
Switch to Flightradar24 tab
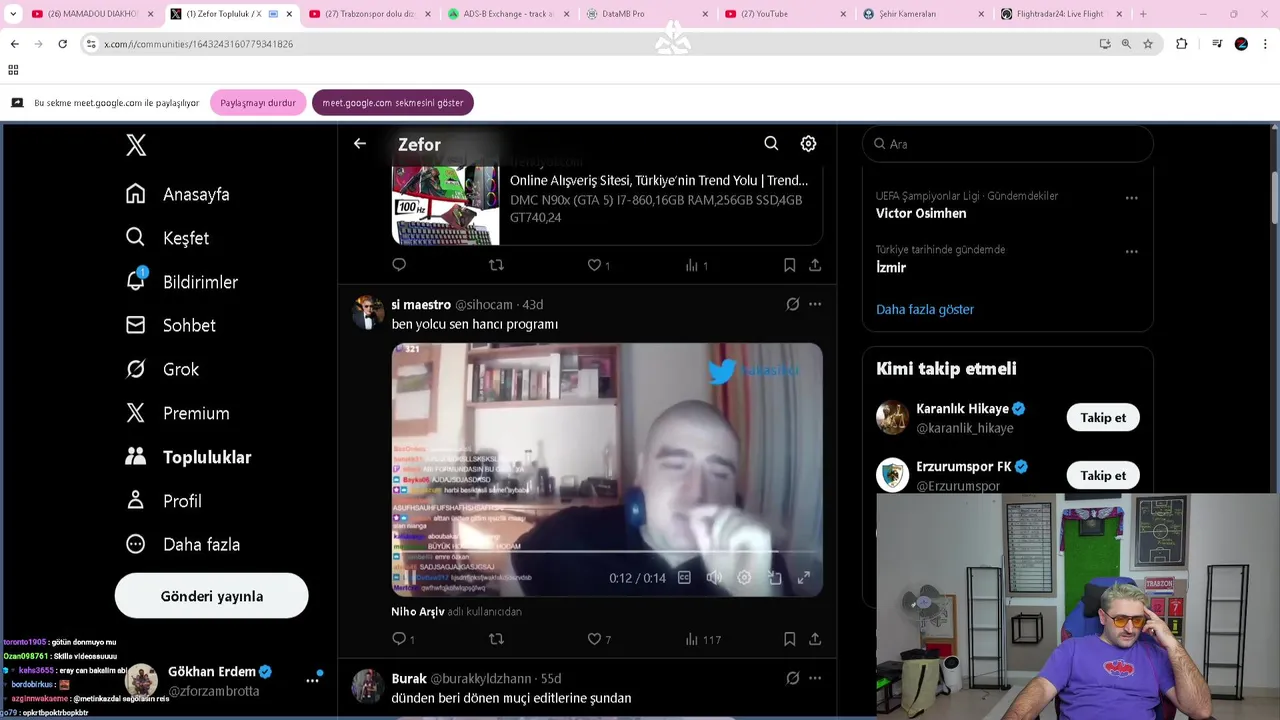click(1061, 14)
